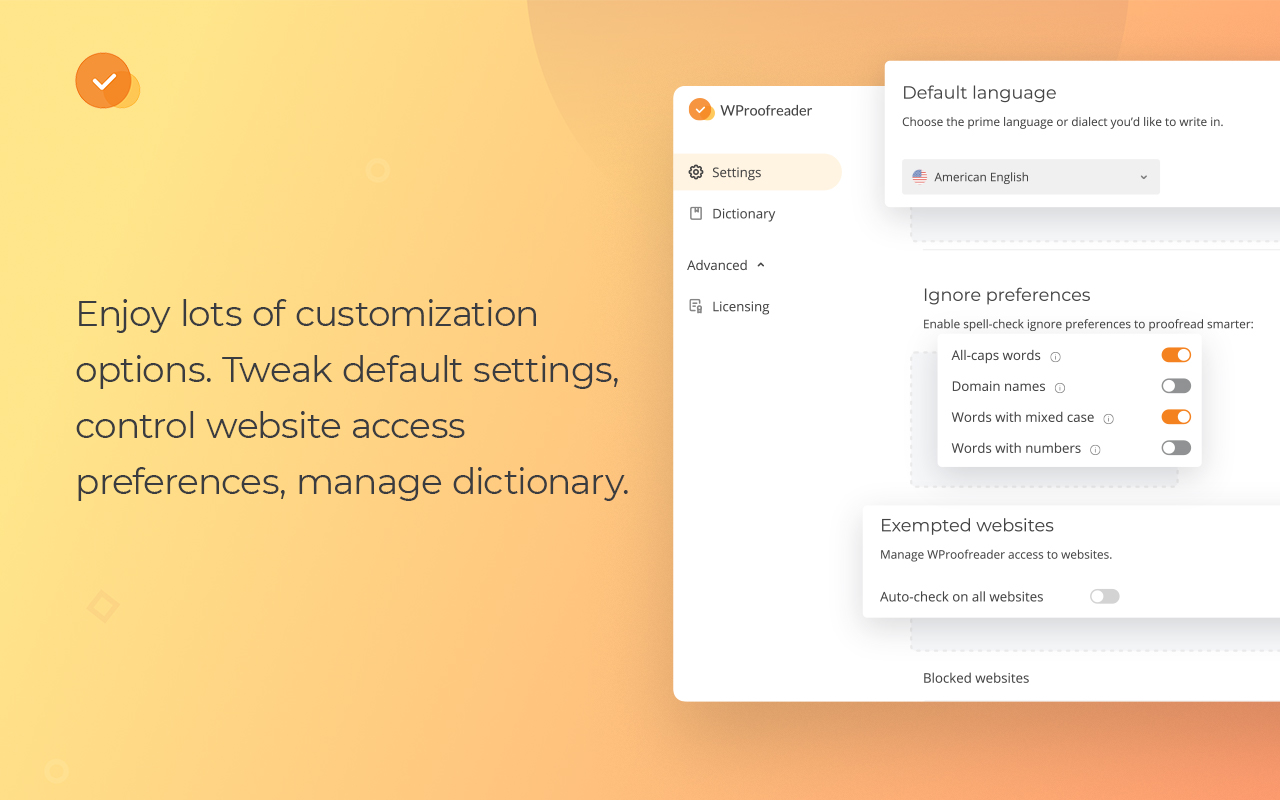1280x800 pixels.
Task: Open the American English language dropdown
Action: [1031, 177]
